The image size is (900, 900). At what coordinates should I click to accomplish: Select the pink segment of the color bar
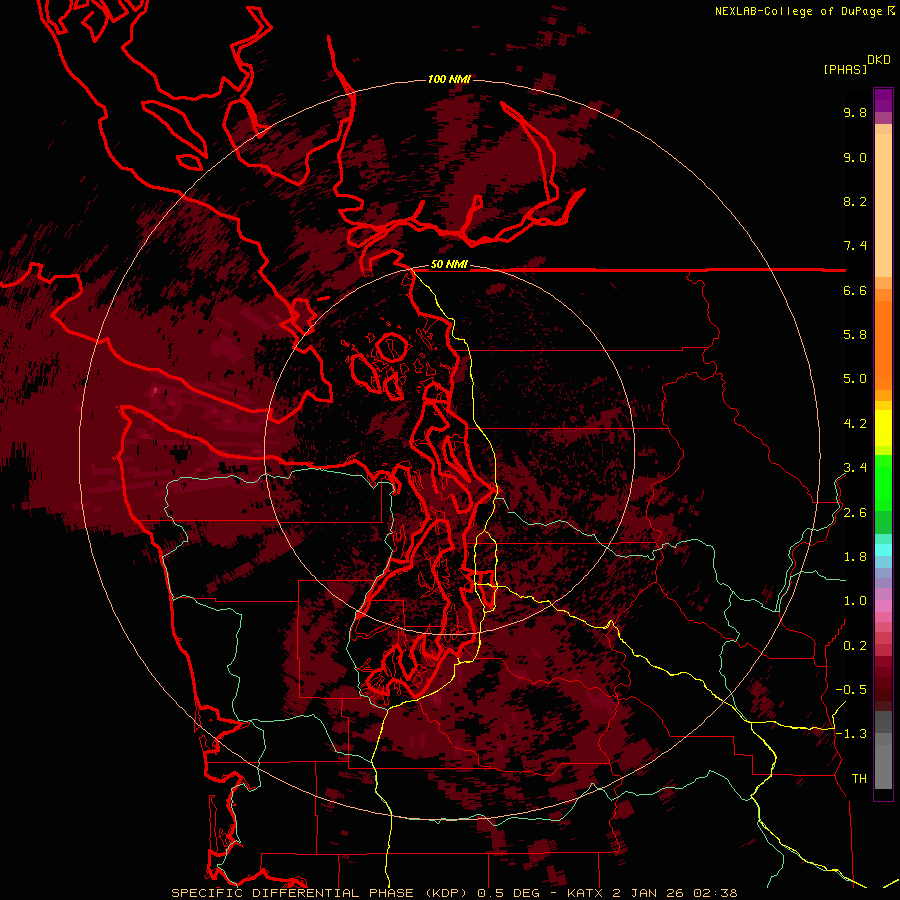click(883, 606)
